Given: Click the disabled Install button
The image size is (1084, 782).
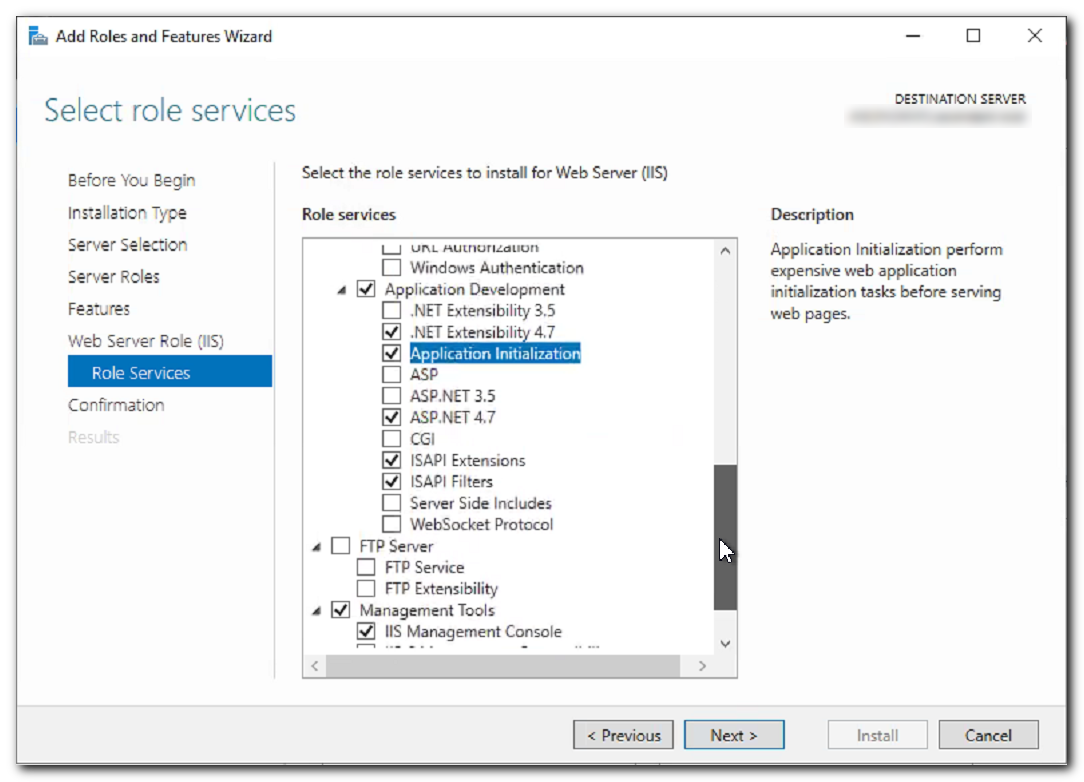Looking at the screenshot, I should click(877, 735).
